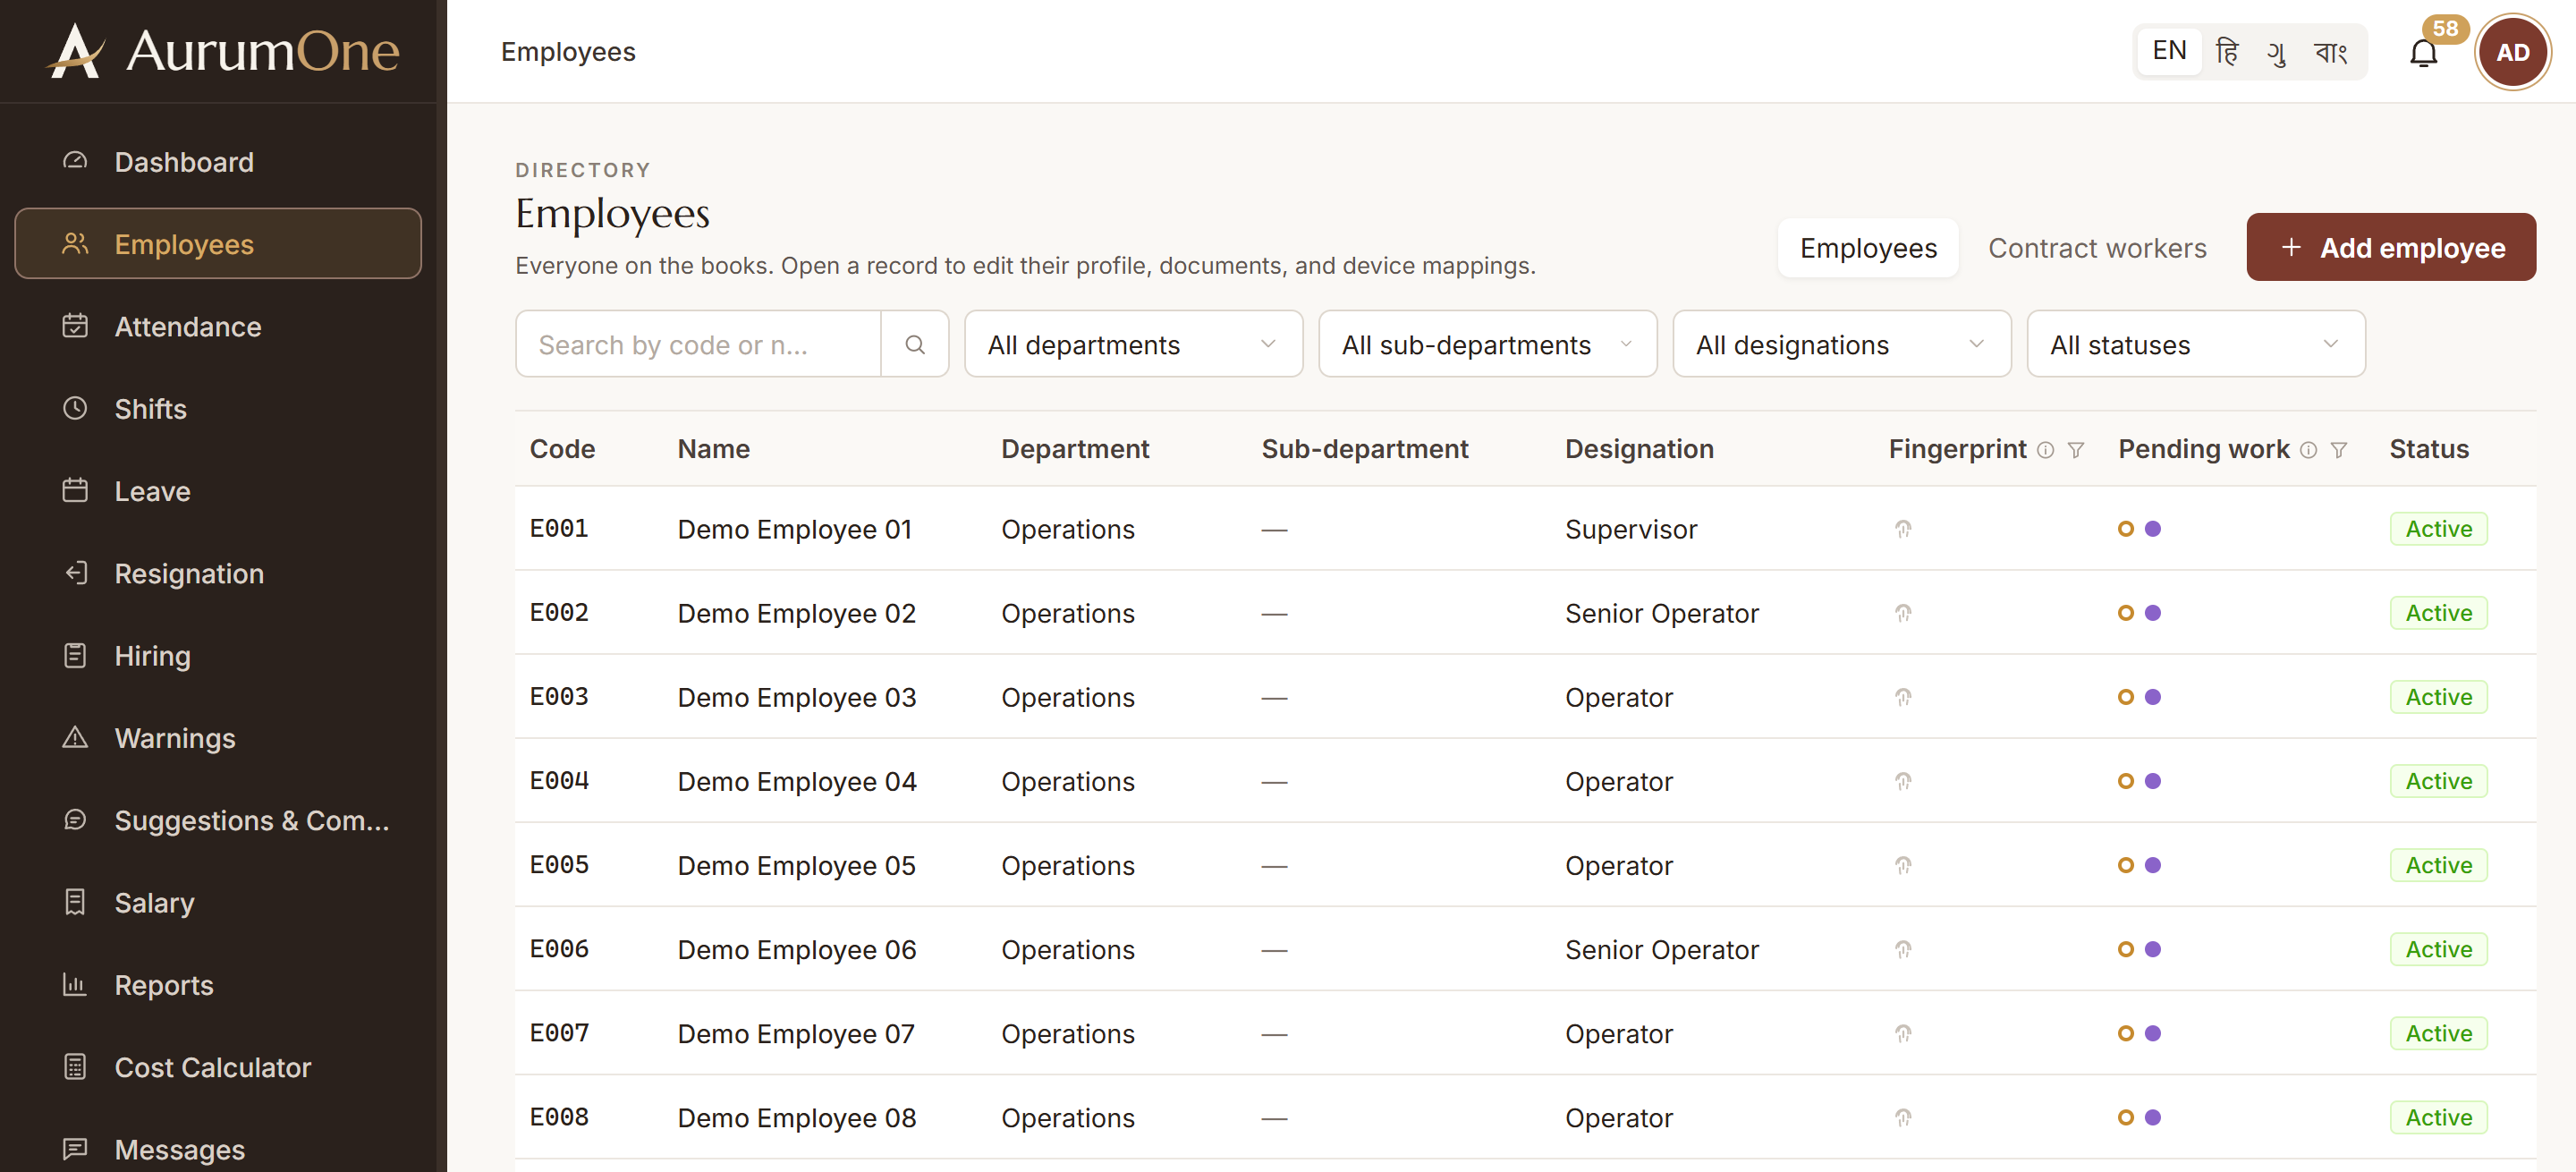Click fingerprint icon for Demo Employee 07
Screen dimensions: 2576x1172
1903,1033
